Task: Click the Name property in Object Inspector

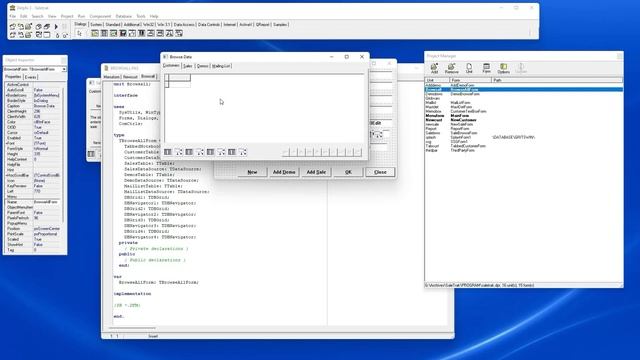Action: 33,202
